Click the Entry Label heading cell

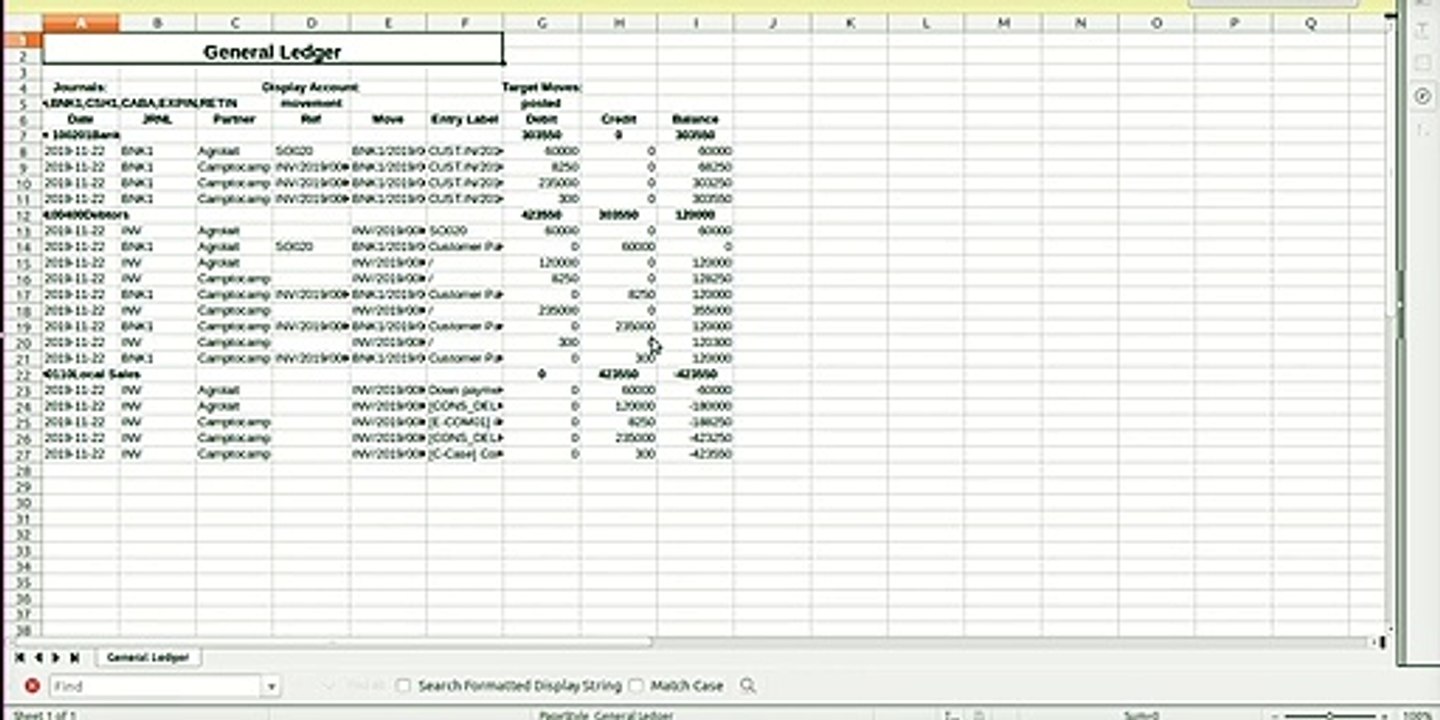point(465,119)
